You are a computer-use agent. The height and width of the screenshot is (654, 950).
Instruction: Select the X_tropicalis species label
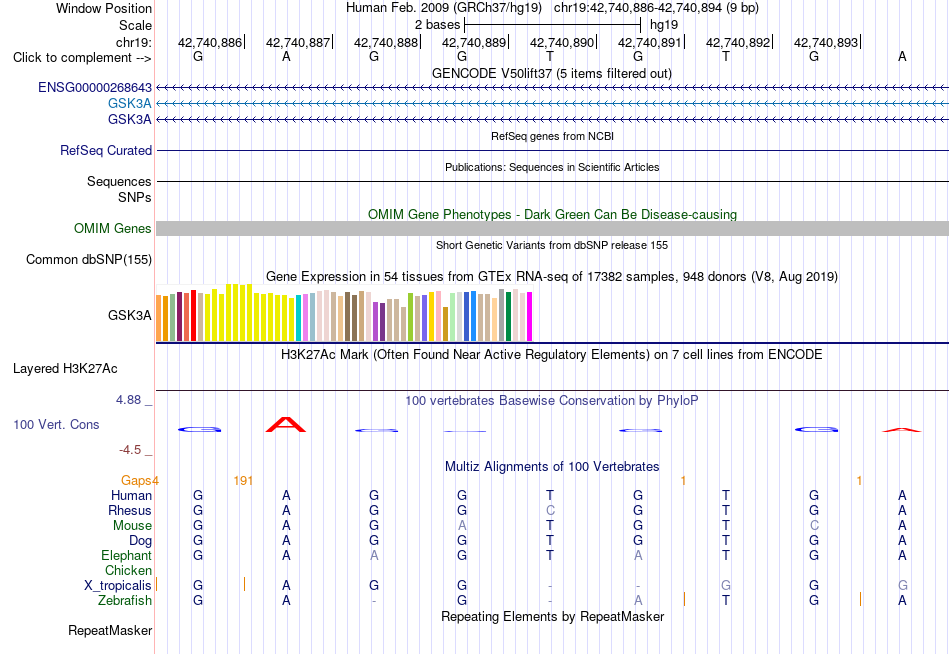(118, 586)
